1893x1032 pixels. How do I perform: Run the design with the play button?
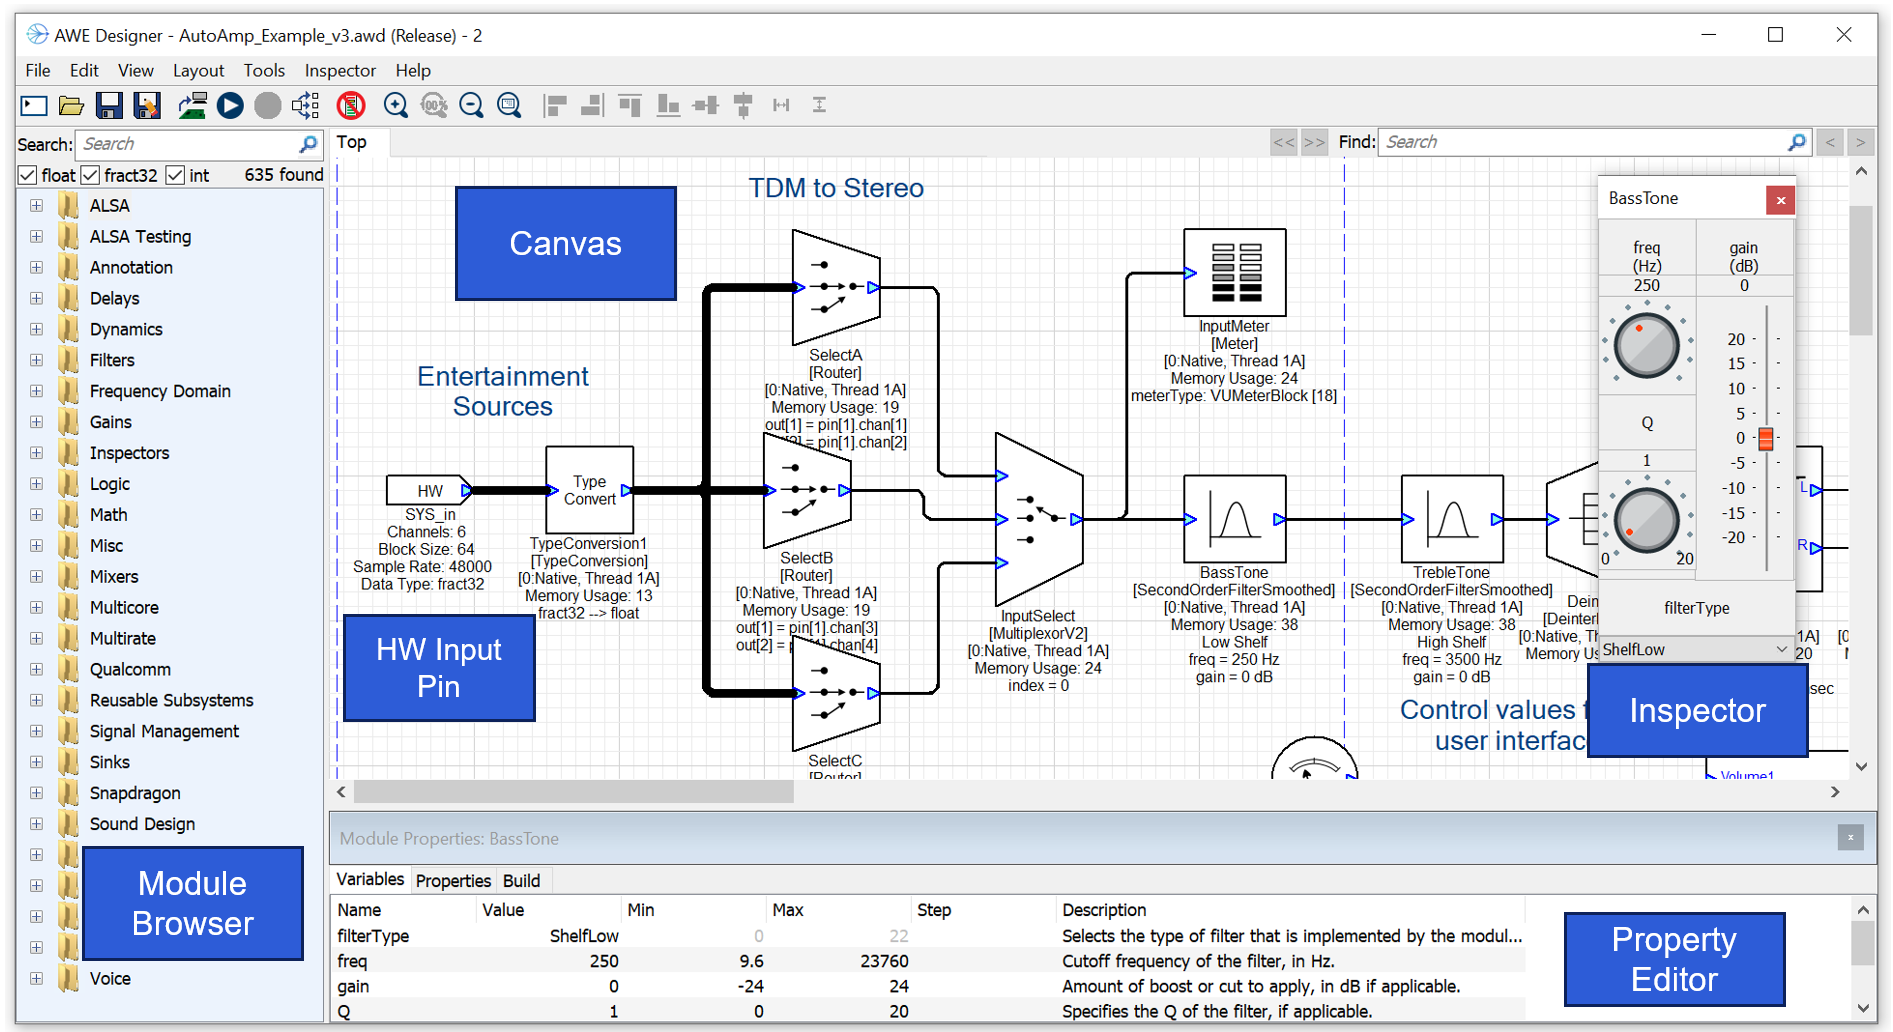click(x=230, y=105)
